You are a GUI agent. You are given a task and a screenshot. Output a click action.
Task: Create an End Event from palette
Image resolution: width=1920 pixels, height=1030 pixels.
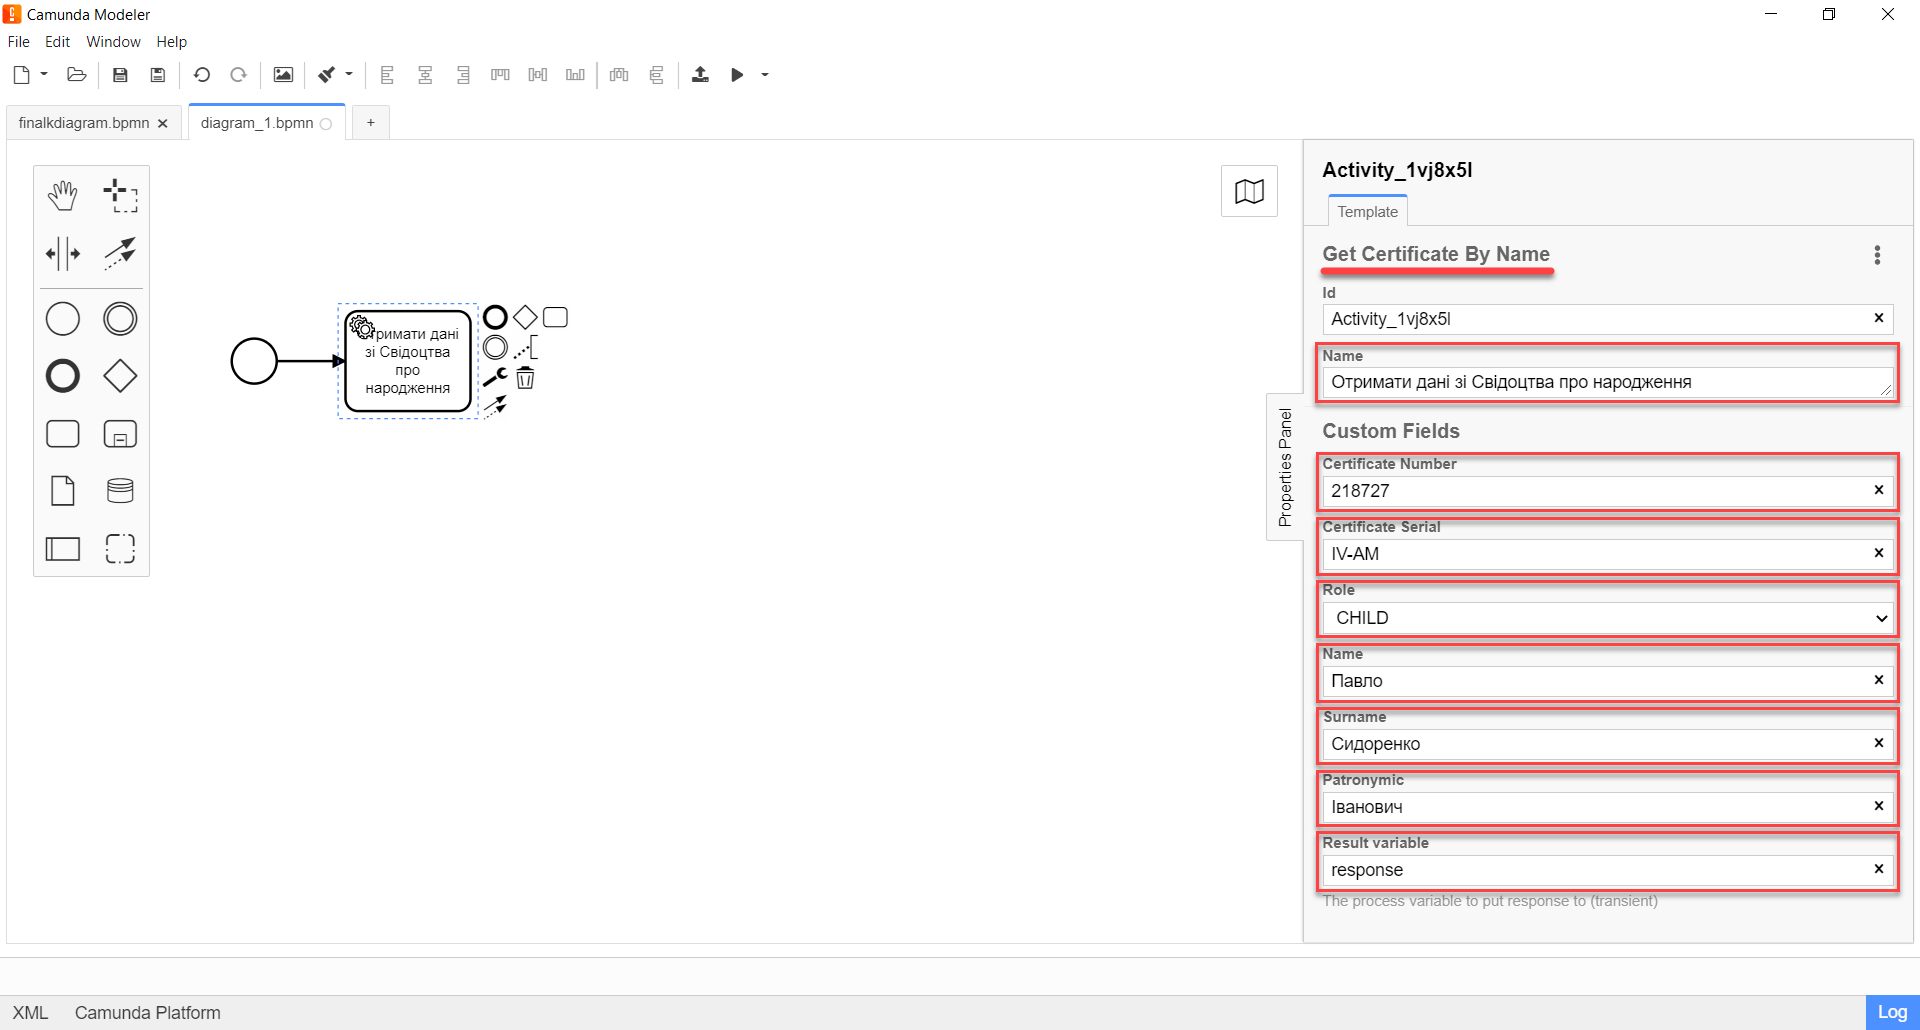tap(63, 376)
